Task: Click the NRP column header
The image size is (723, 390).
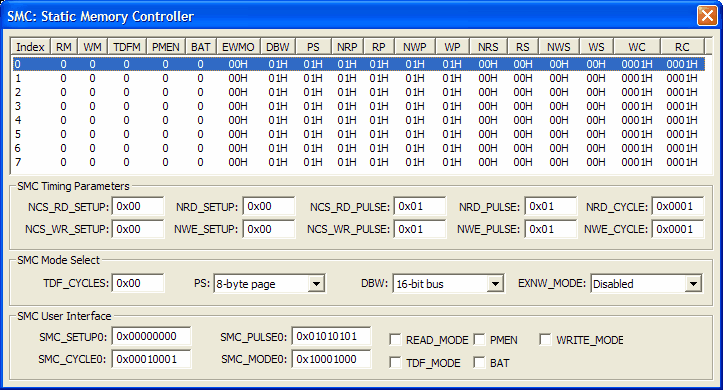Action: click(347, 47)
